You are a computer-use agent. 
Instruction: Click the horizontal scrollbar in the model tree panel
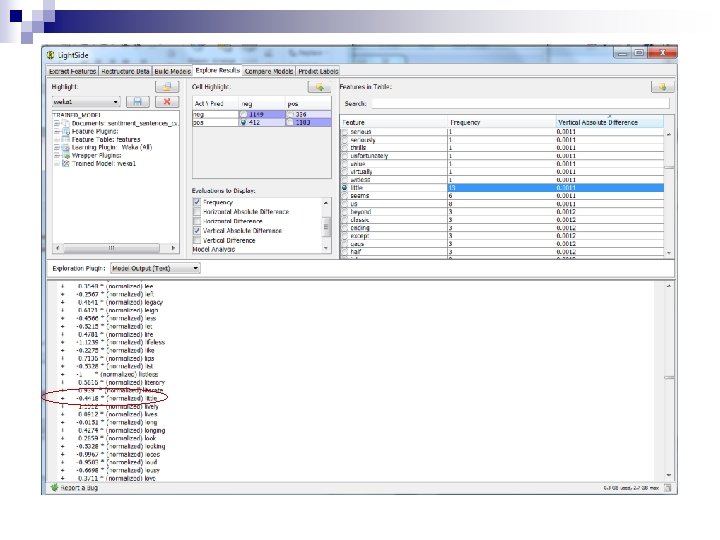click(x=111, y=248)
